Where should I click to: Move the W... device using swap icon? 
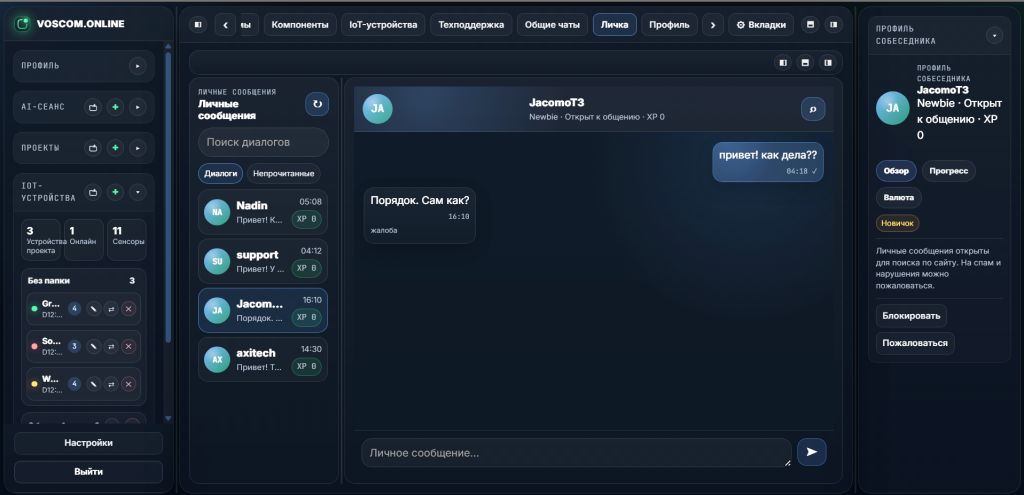(x=111, y=384)
